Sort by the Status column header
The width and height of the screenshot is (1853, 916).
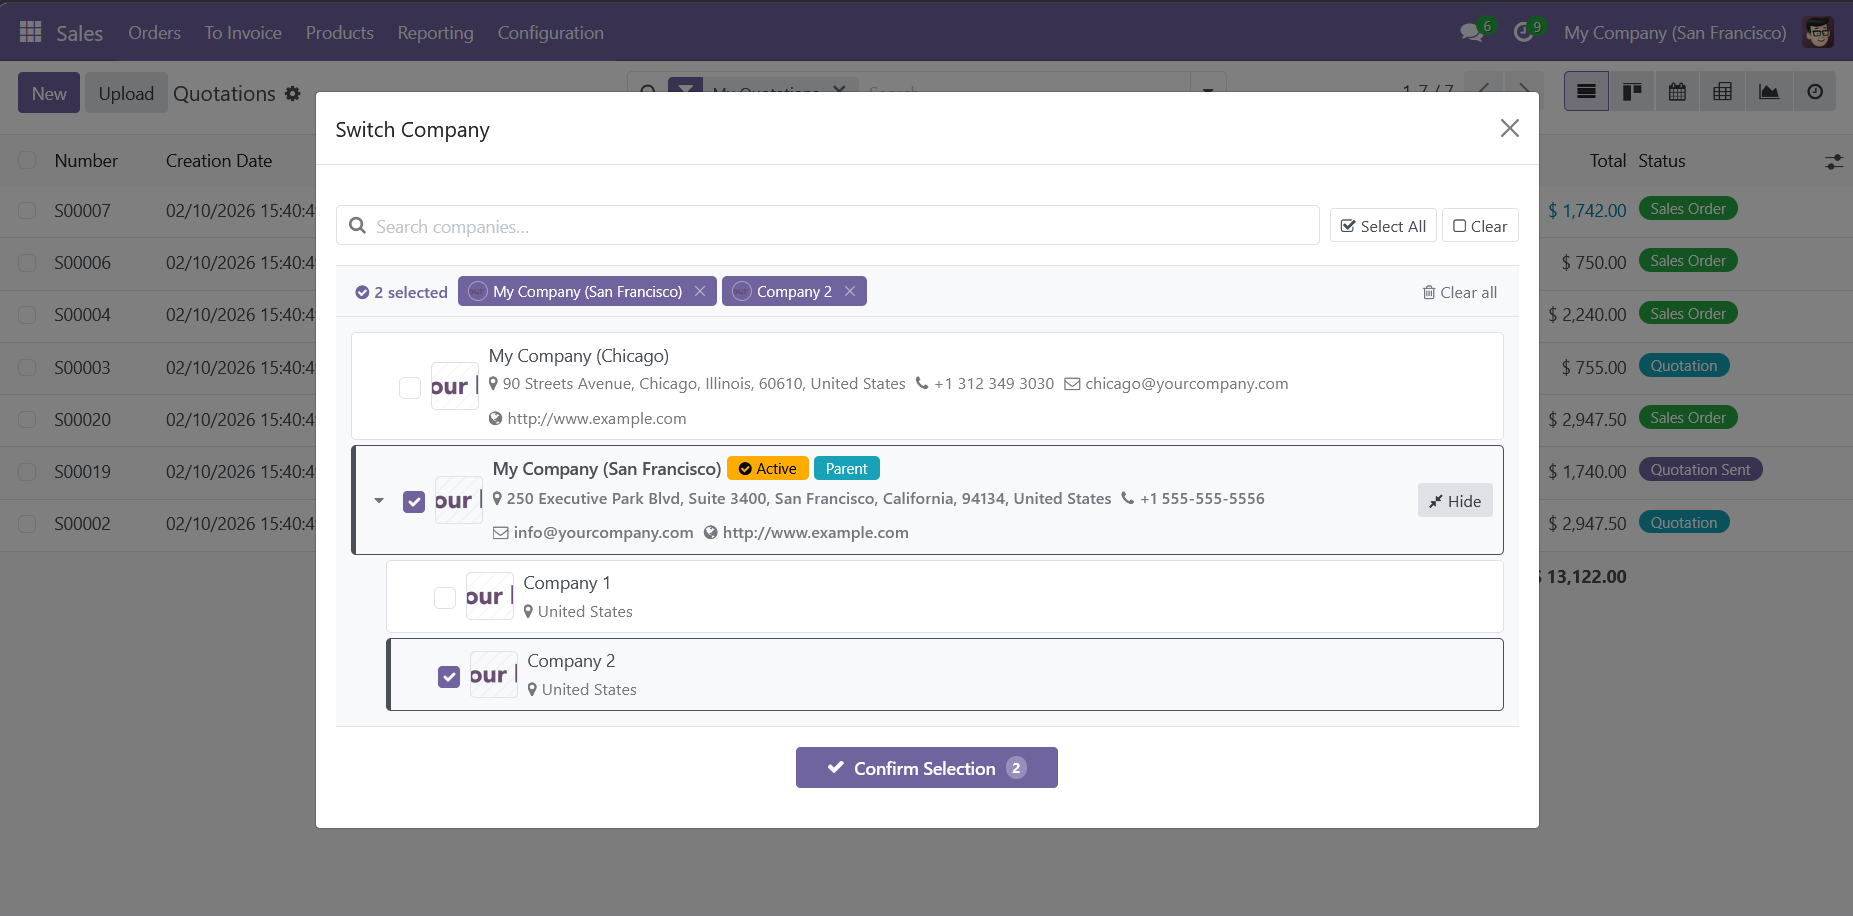point(1661,160)
